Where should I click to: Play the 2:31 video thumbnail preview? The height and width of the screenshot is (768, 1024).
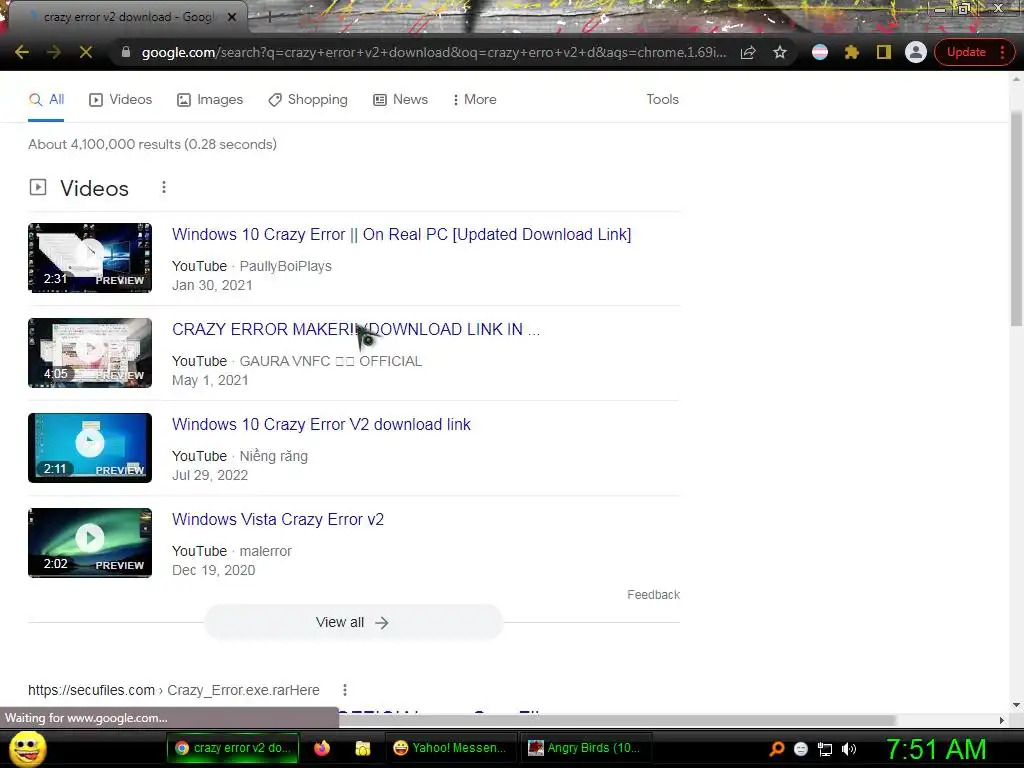[90, 258]
